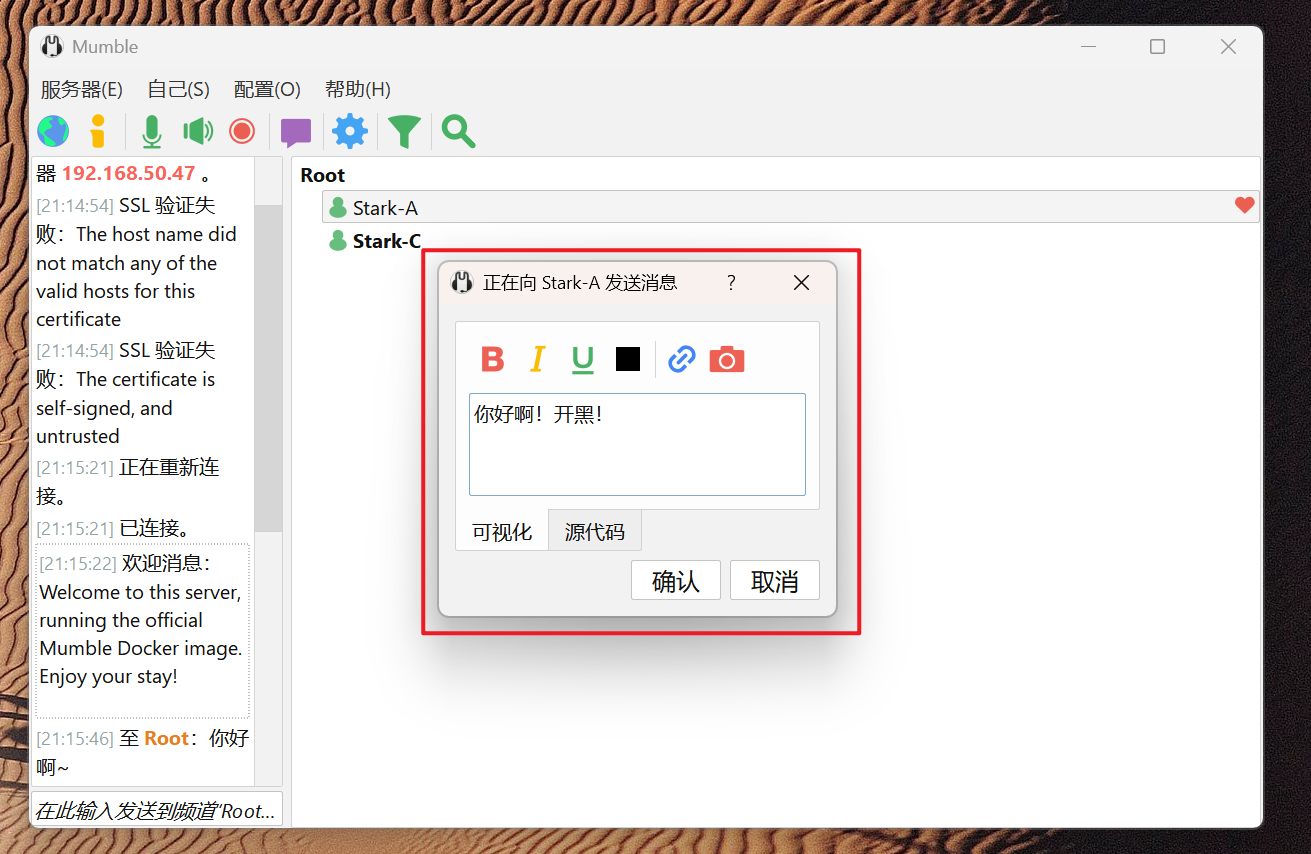
Task: Switch to the 可视化 tab
Action: [x=502, y=531]
